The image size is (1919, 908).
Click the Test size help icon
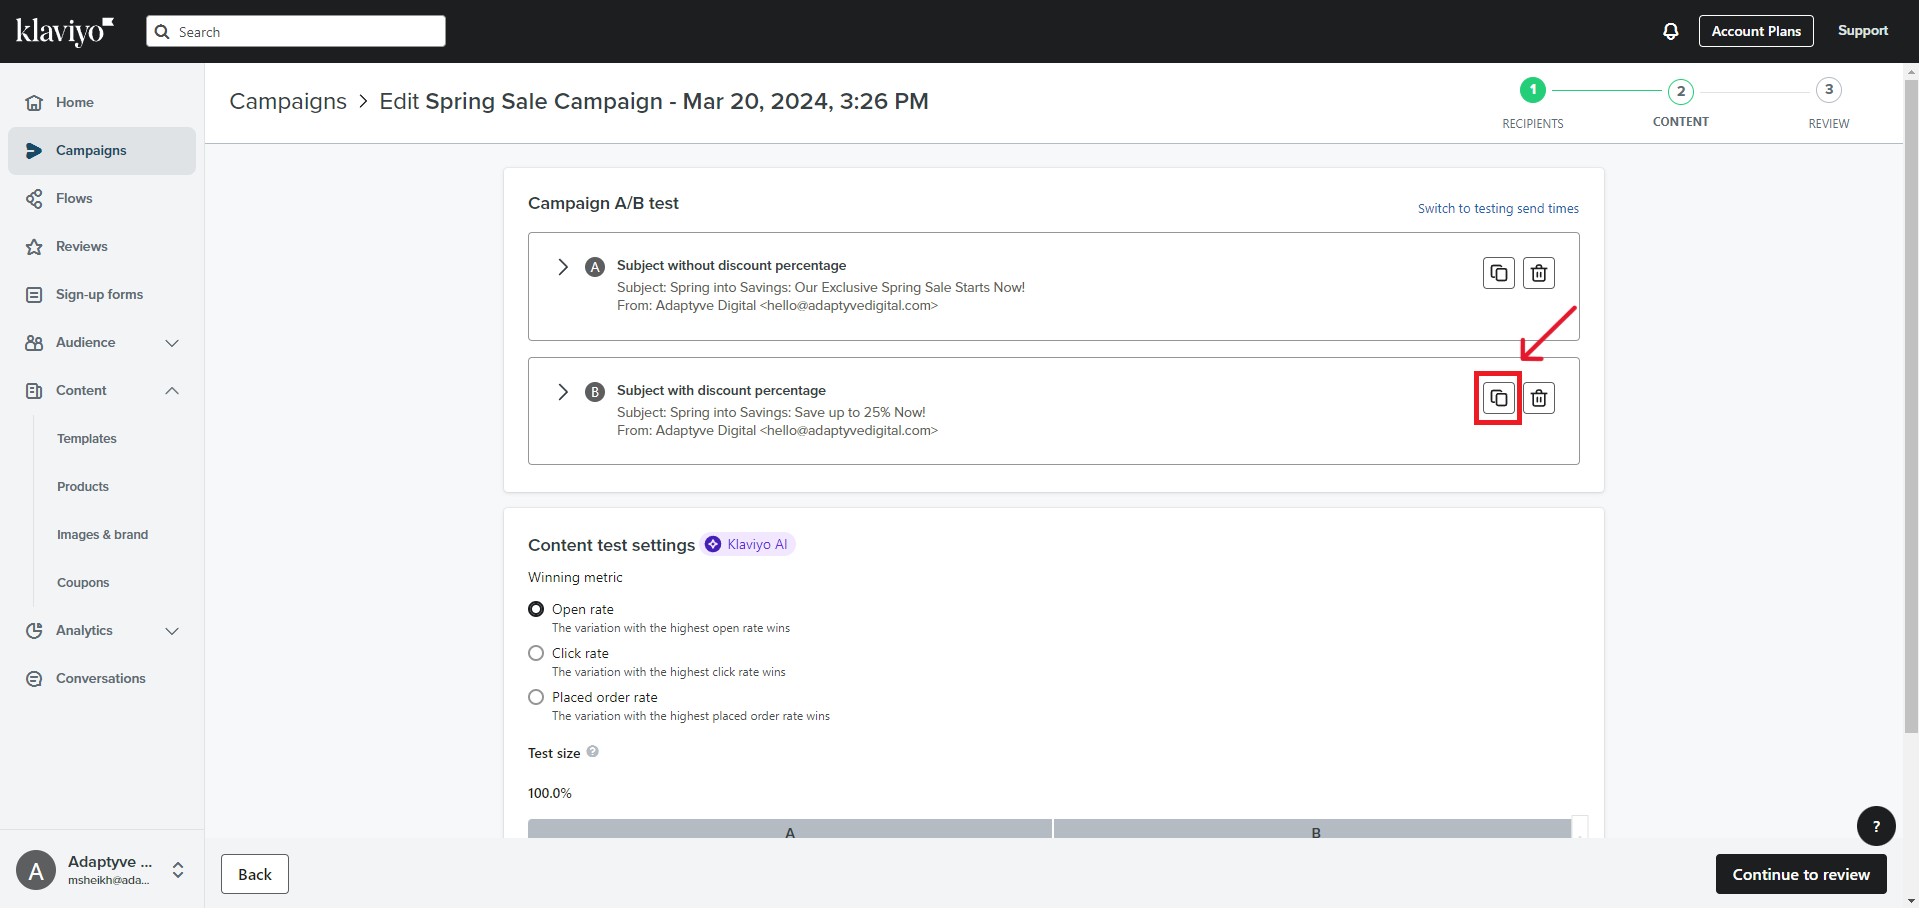point(593,752)
